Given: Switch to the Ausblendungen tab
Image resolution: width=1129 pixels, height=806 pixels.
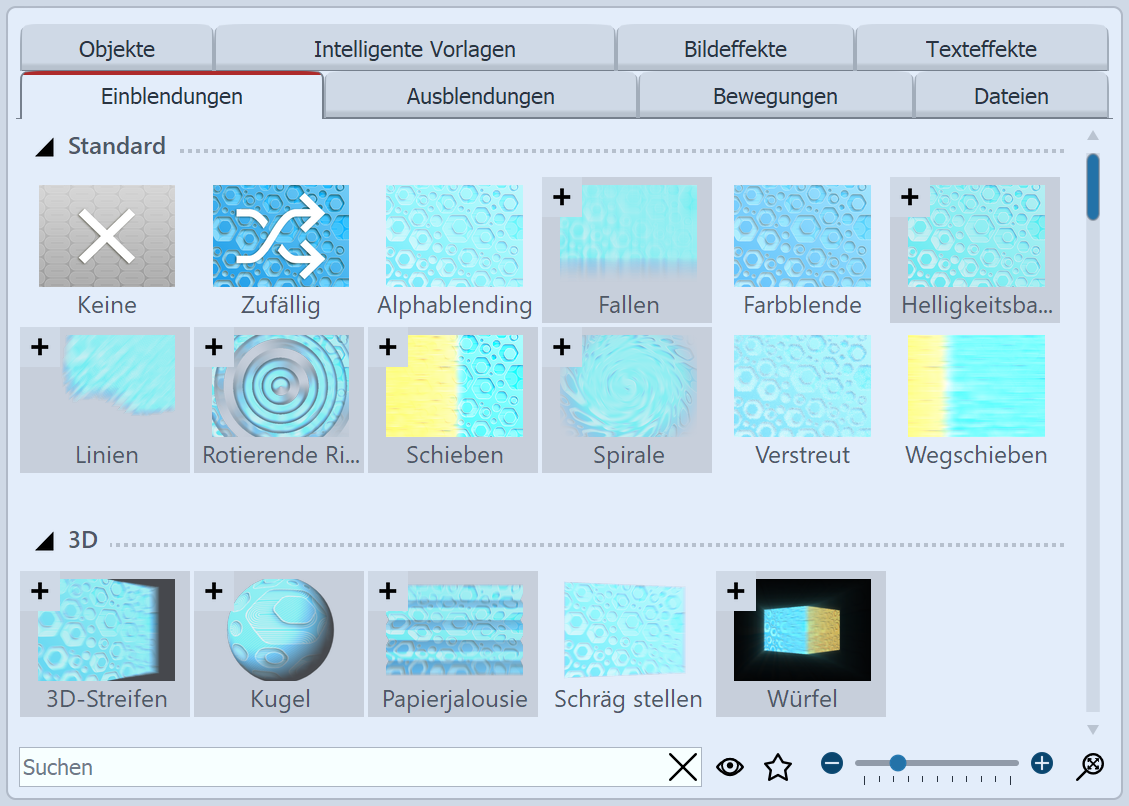Looking at the screenshot, I should click(x=480, y=97).
